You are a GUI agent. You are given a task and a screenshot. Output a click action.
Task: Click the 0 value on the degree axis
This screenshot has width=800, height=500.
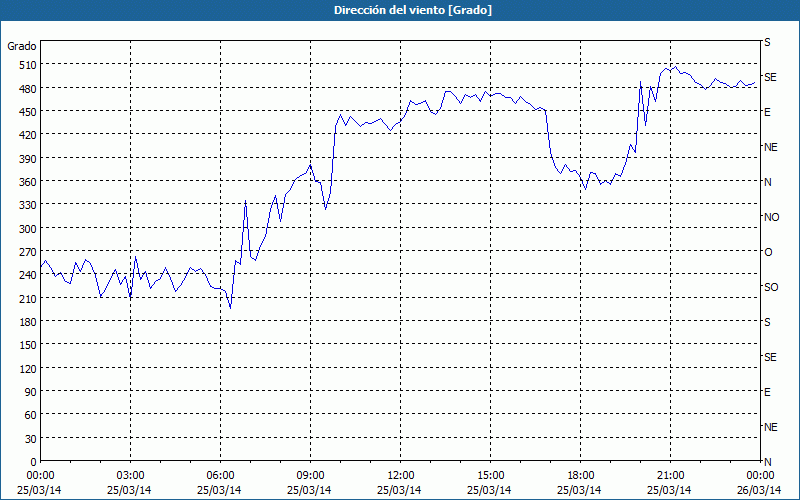point(34,462)
